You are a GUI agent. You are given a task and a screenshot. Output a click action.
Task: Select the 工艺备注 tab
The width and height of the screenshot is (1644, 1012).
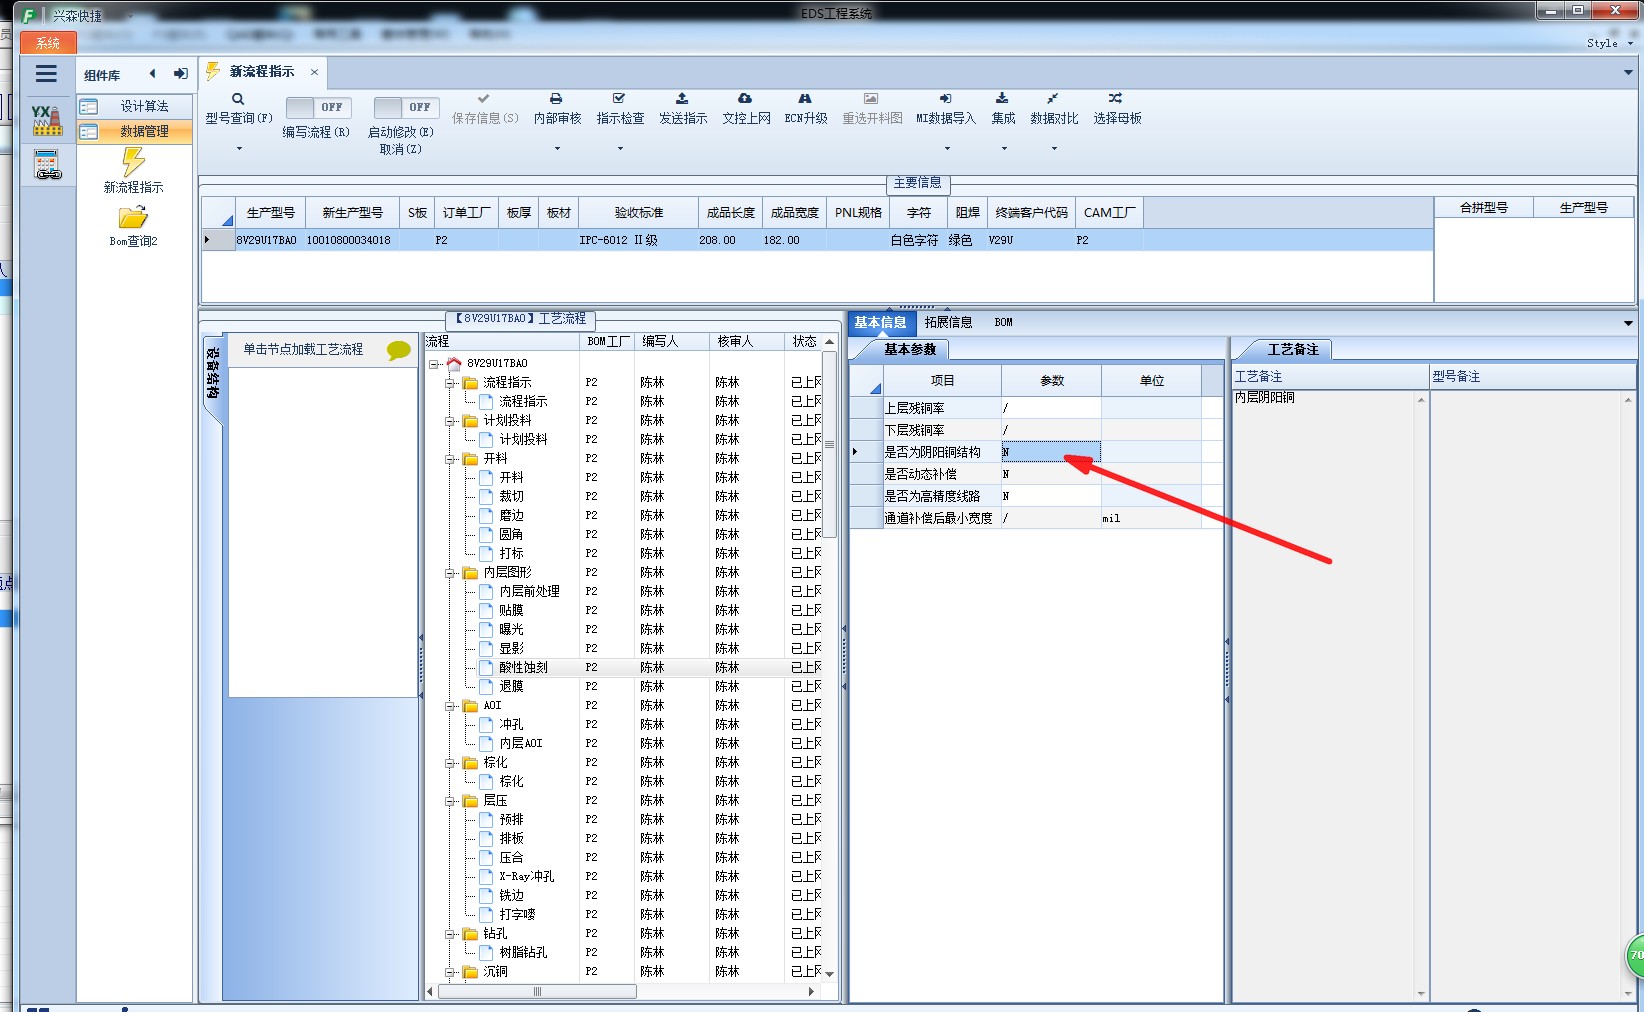point(1293,350)
